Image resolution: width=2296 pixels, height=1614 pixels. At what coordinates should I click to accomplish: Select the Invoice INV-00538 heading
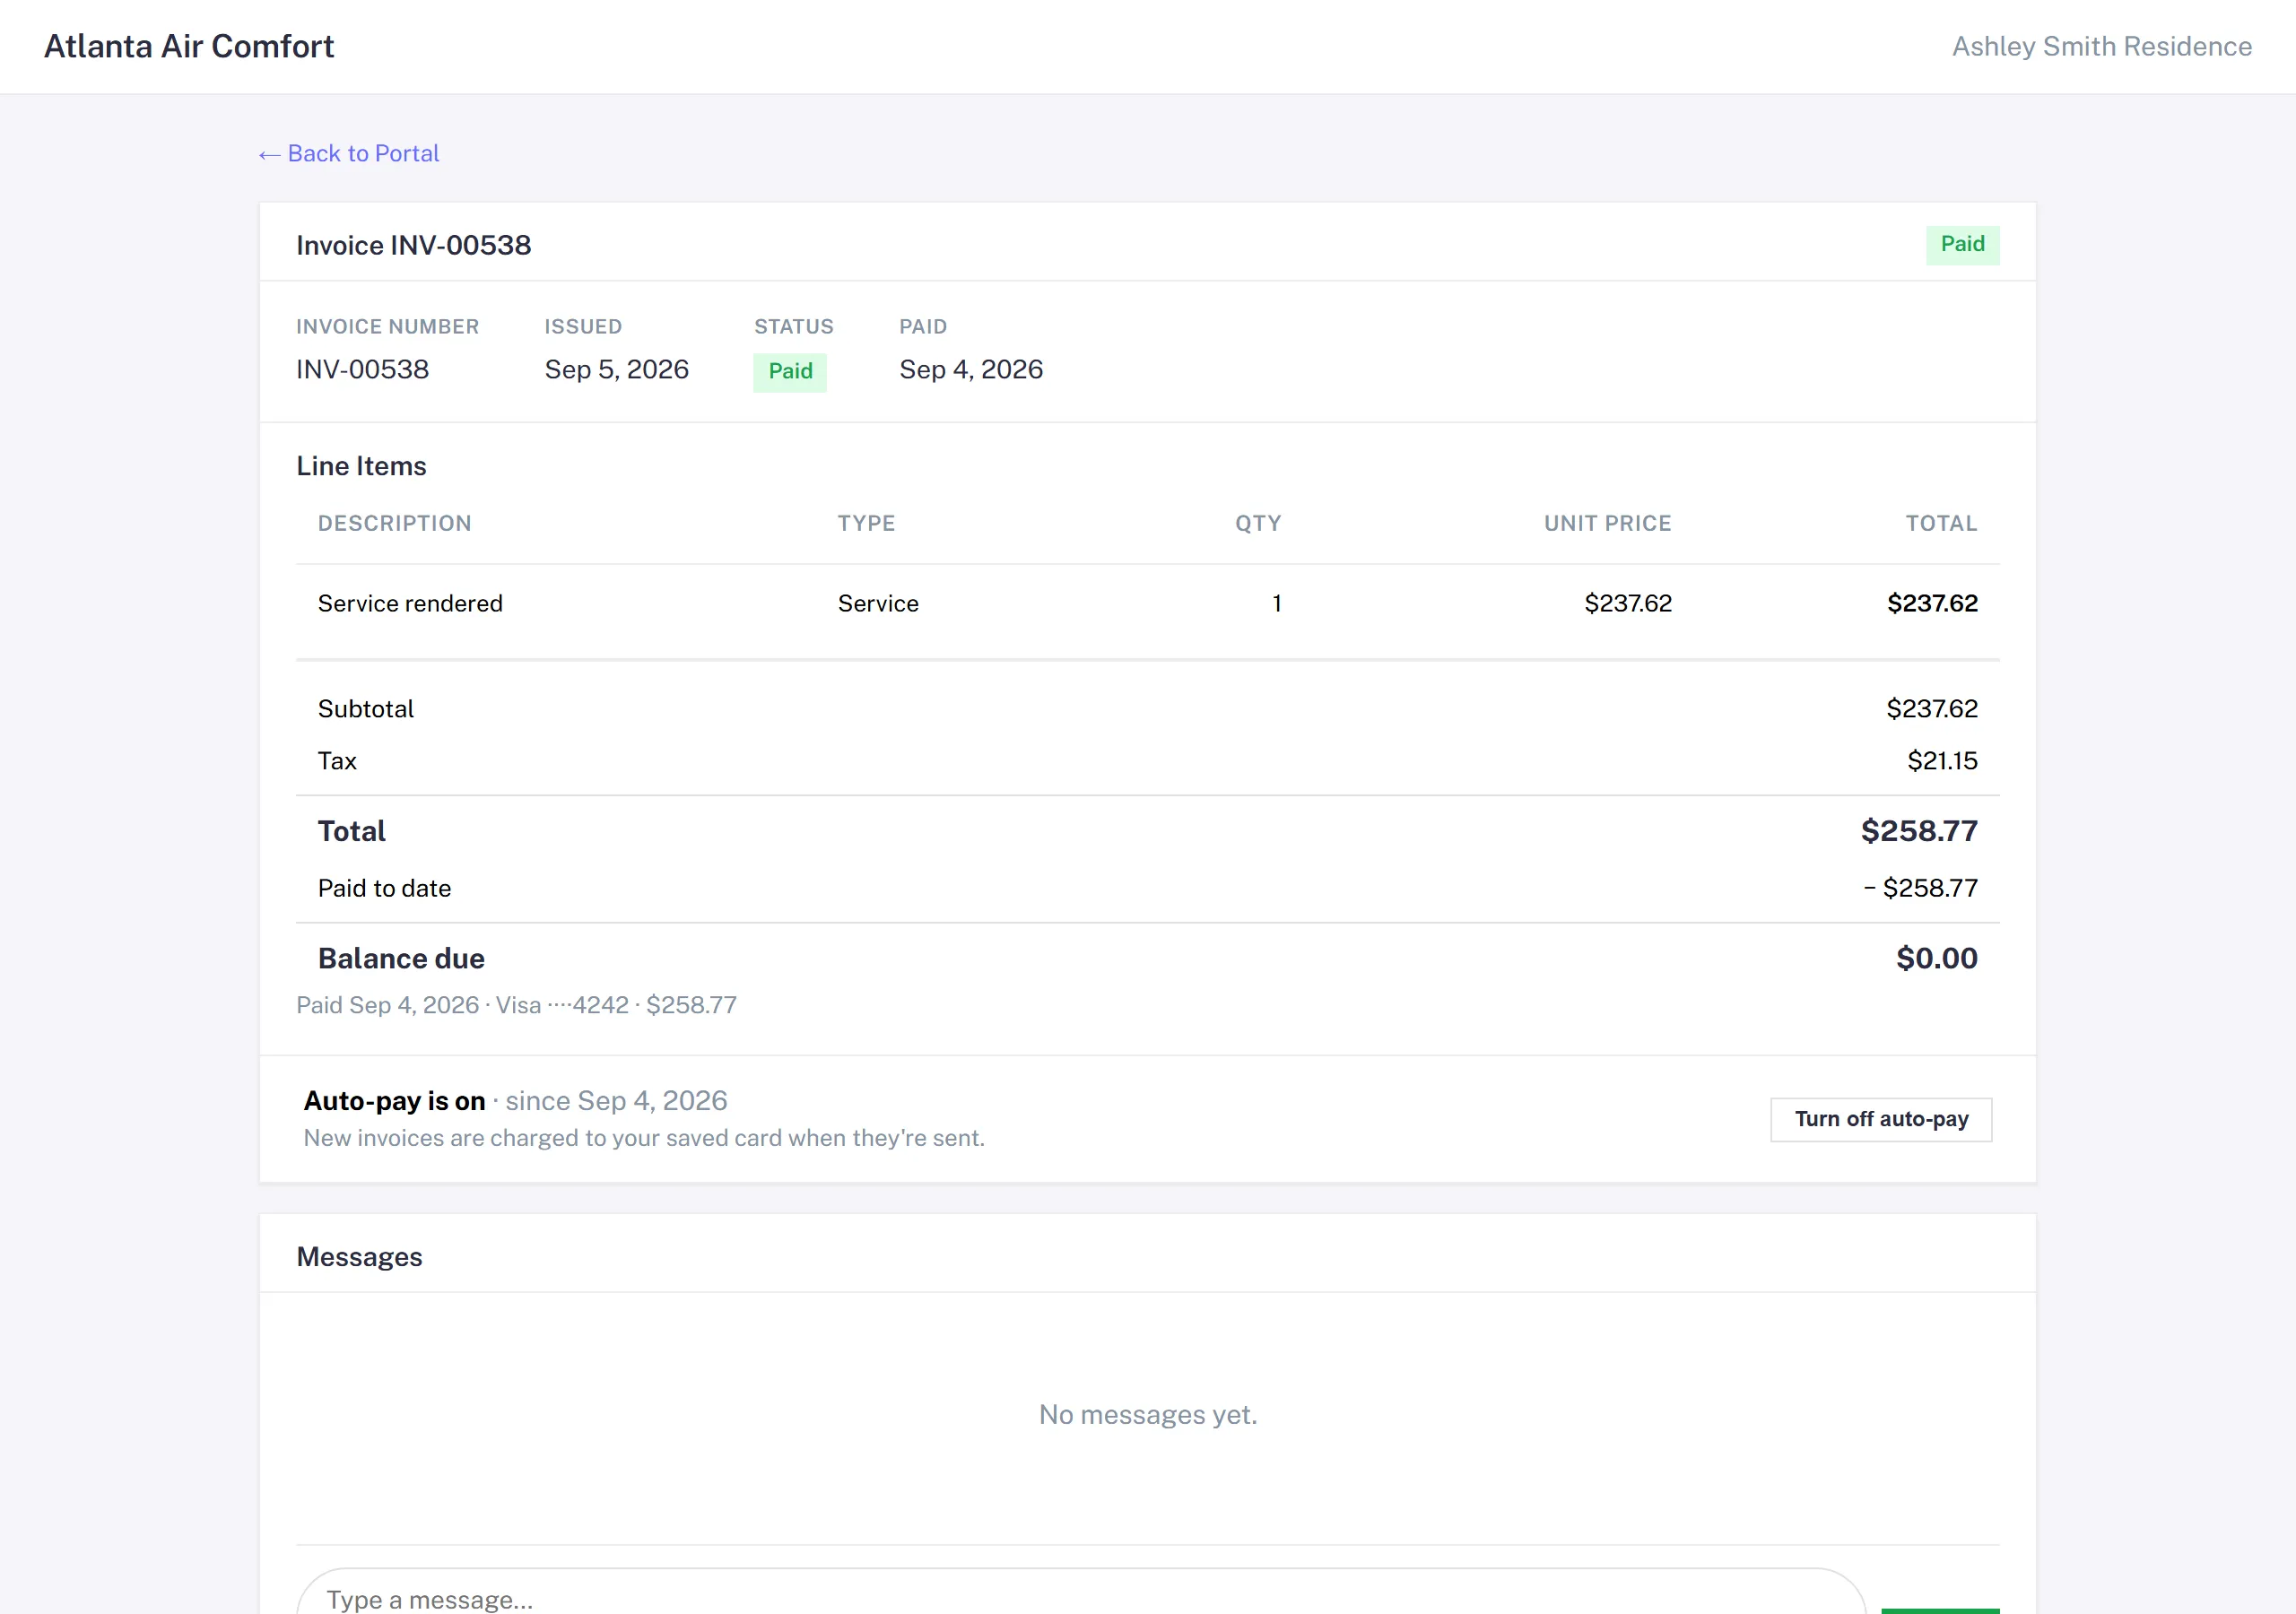414,245
